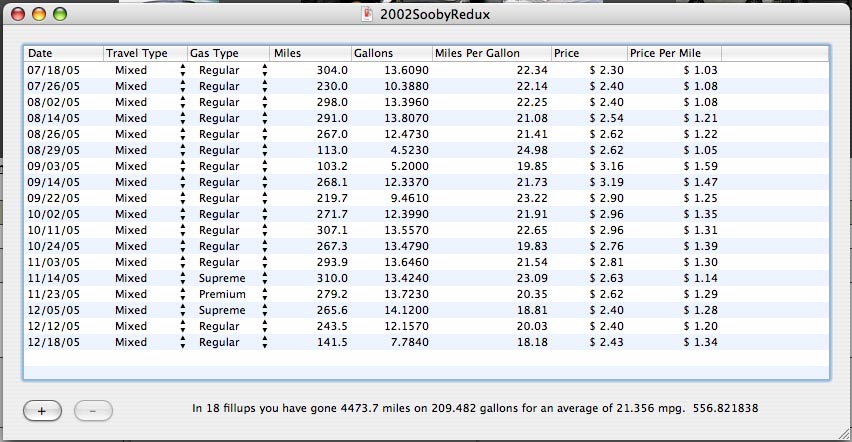Click MPG value 18.81
852x442 pixels.
(x=532, y=310)
